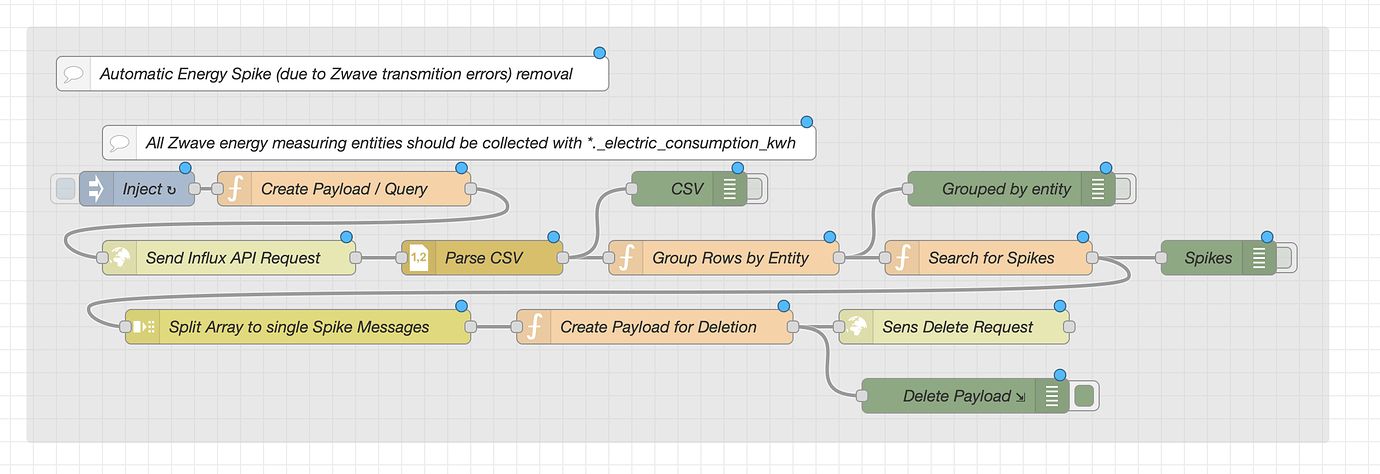Click the Search for Spikes function icon

(x=901, y=258)
